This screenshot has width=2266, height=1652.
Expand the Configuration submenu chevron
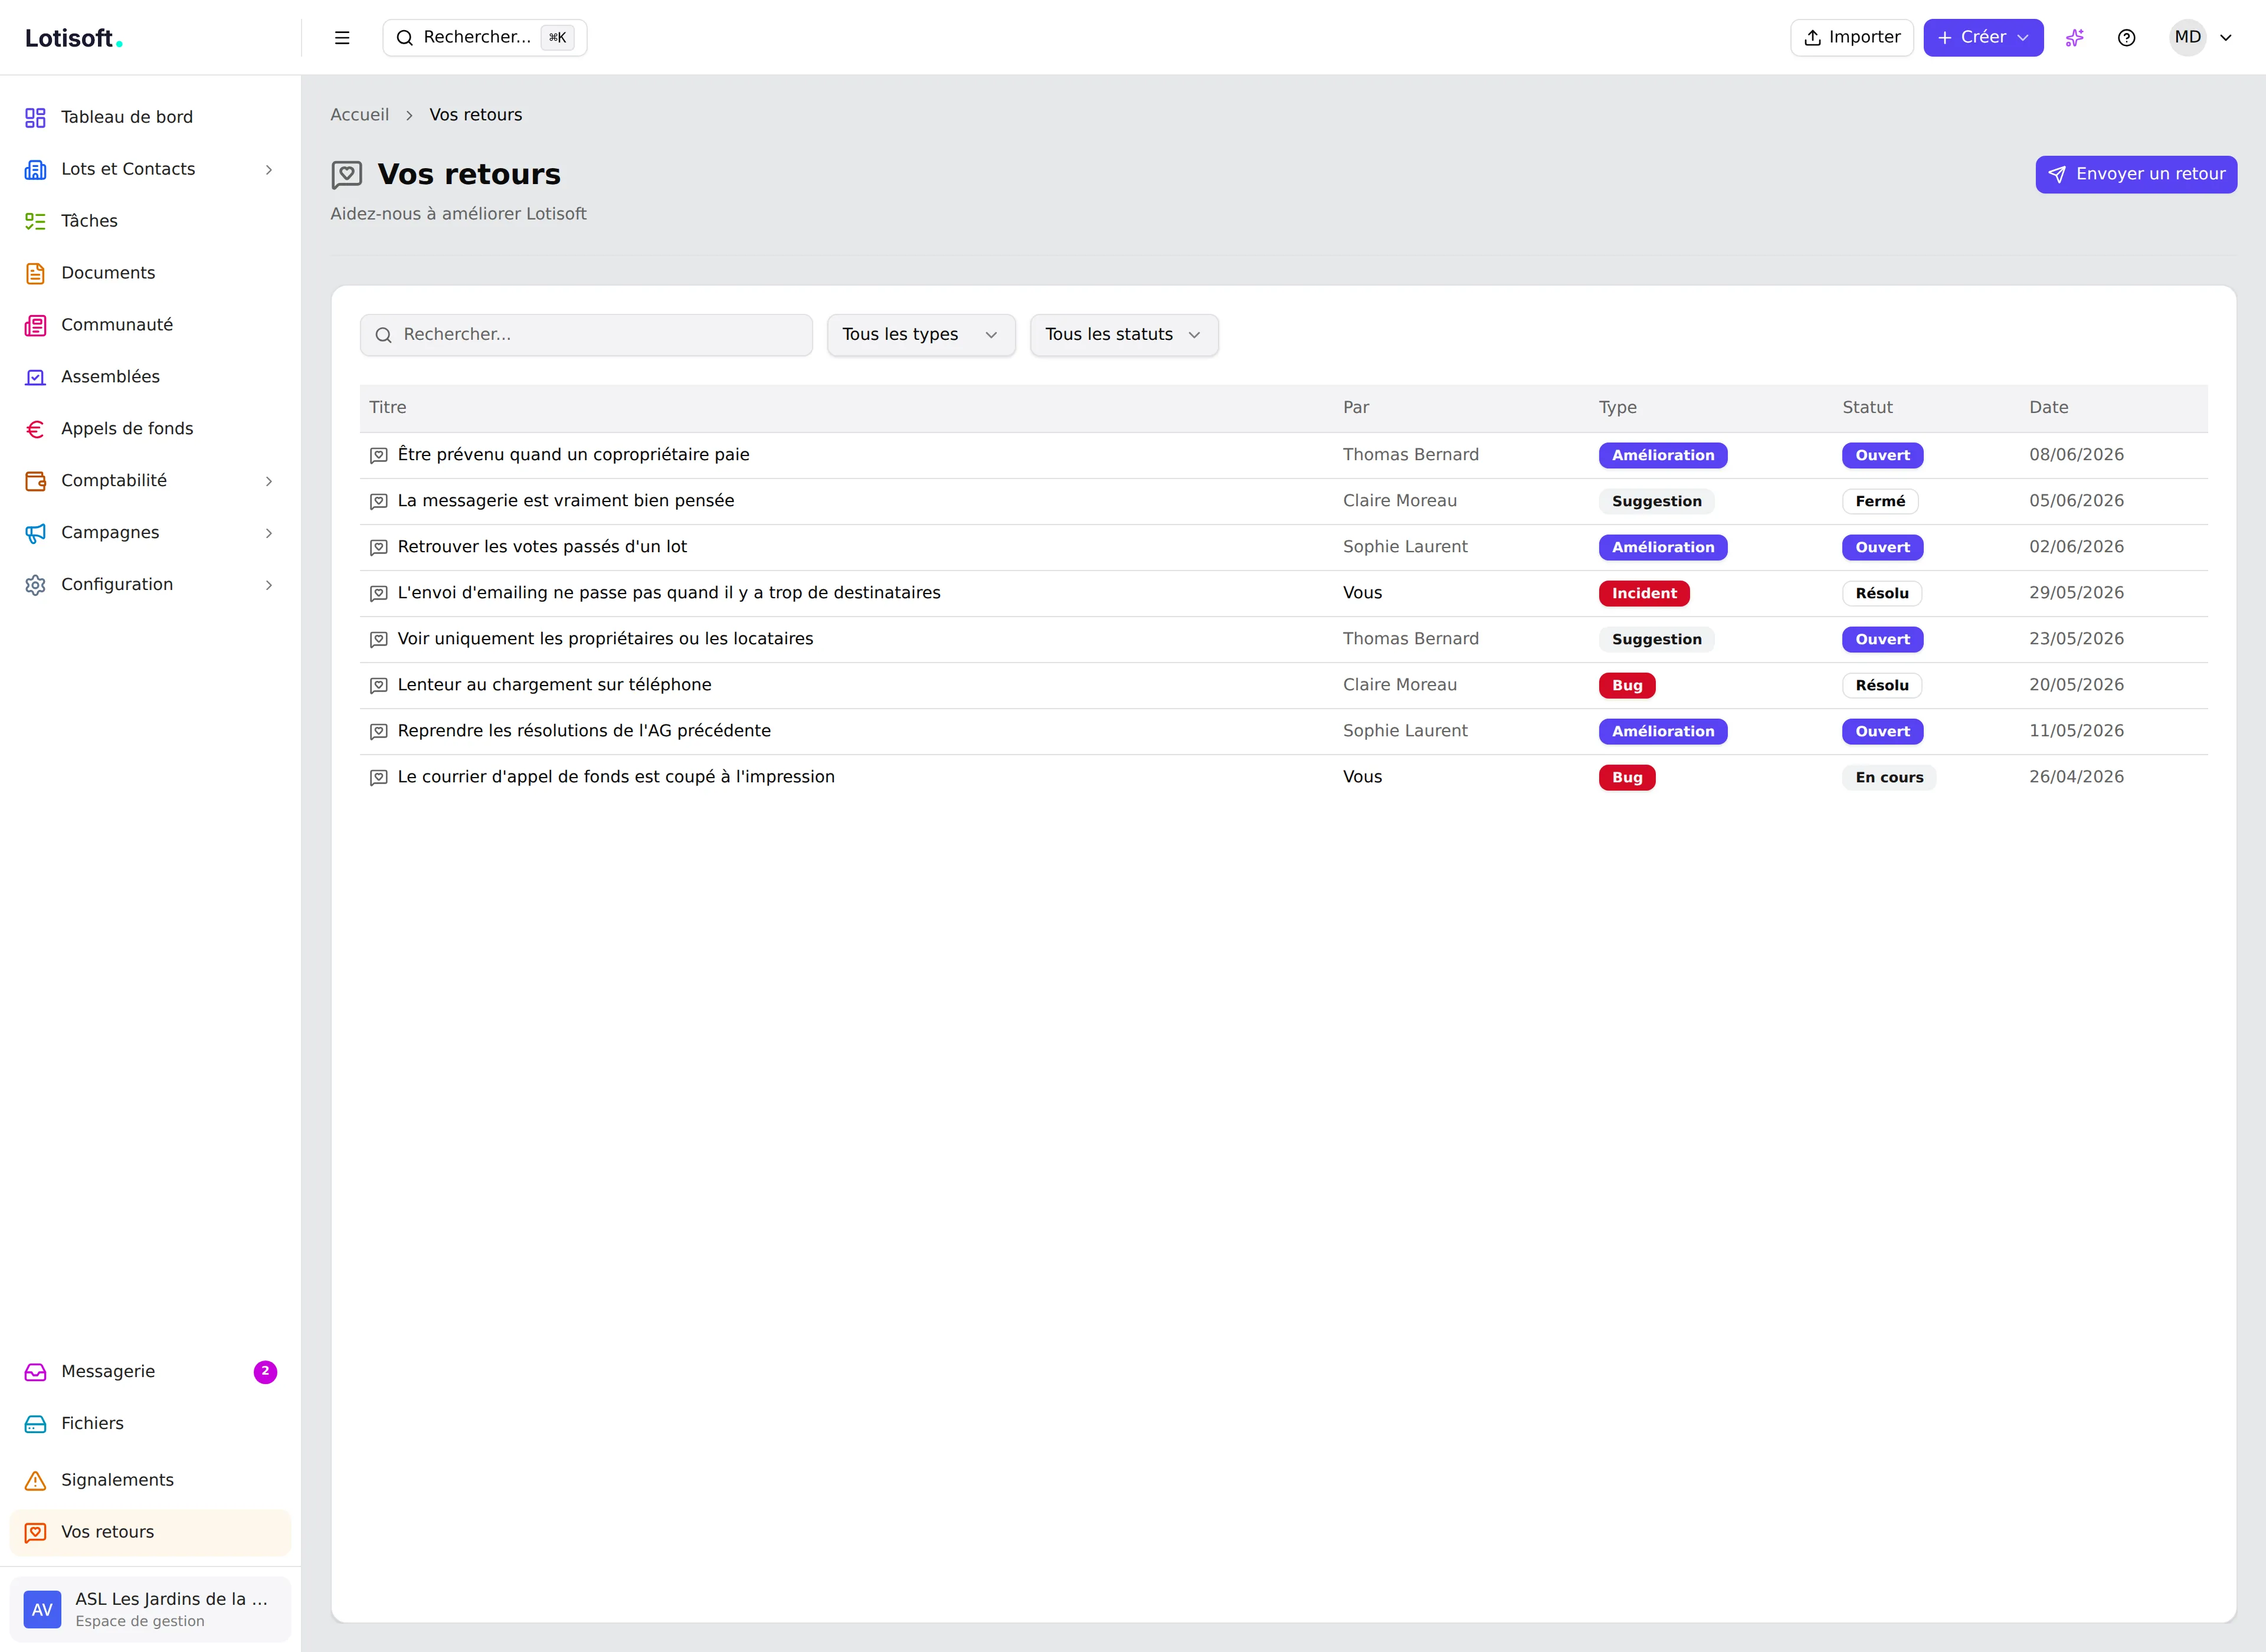pos(269,586)
